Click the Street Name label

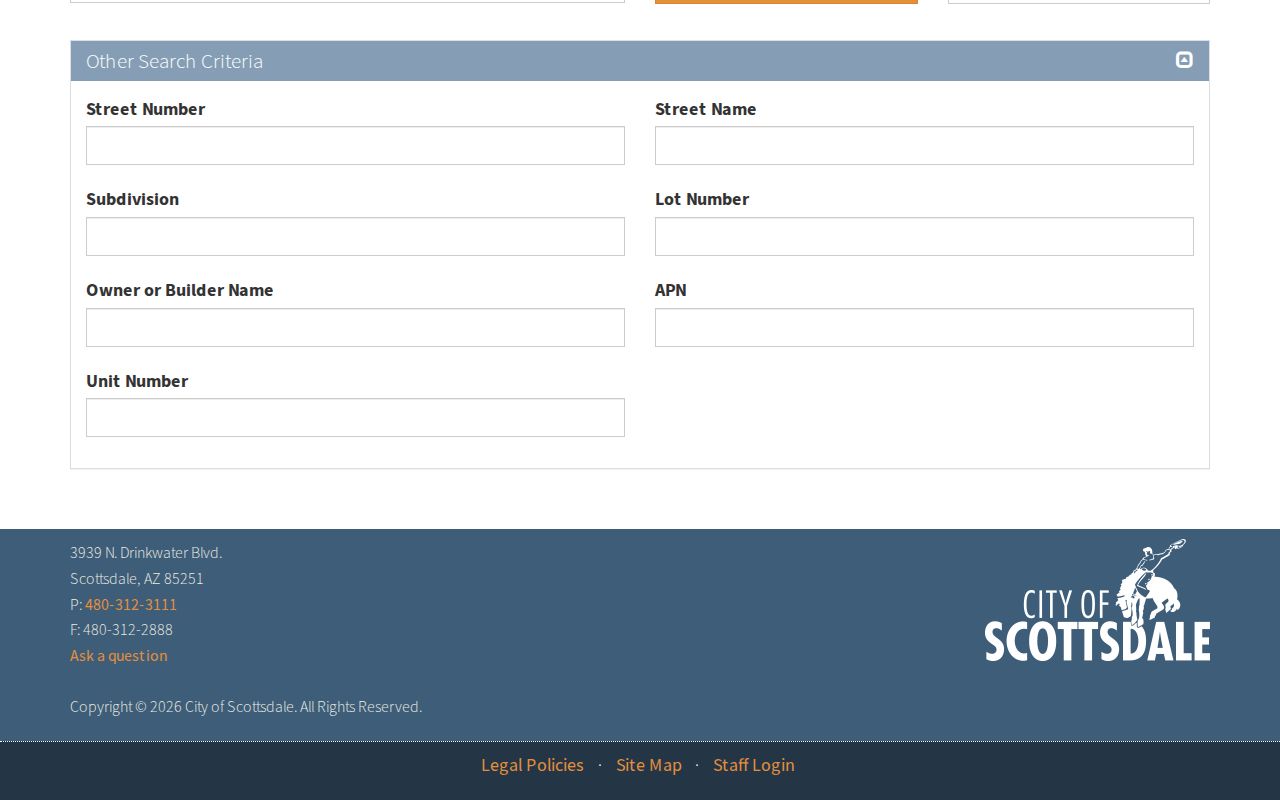[x=706, y=109]
